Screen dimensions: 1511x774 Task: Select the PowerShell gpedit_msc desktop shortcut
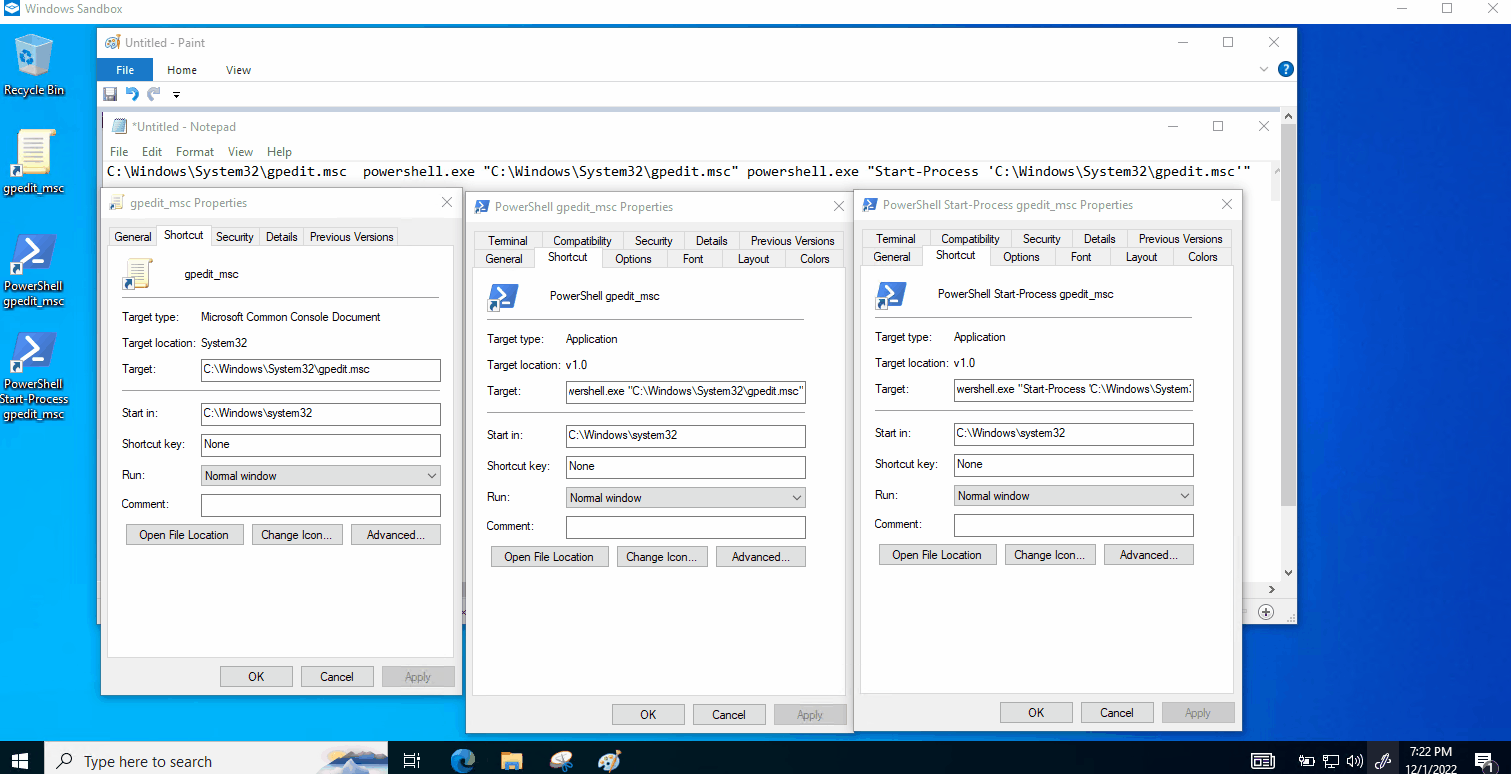click(x=34, y=270)
